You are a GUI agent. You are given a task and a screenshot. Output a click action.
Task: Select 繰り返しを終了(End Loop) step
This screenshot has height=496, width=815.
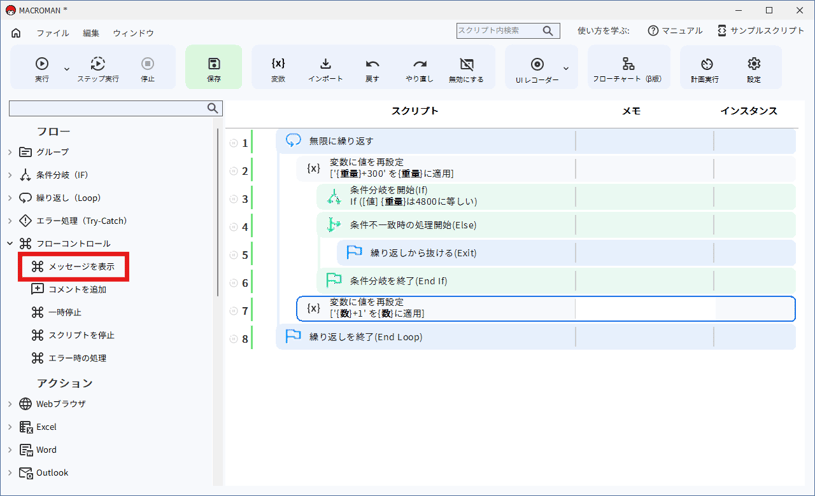(535, 337)
